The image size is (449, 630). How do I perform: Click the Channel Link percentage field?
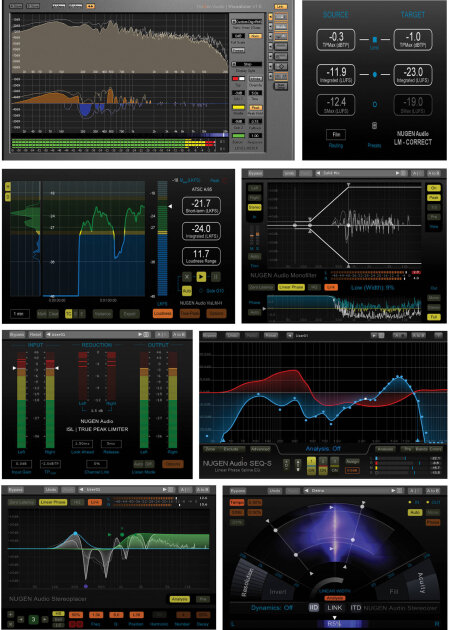pyautogui.click(x=97, y=464)
